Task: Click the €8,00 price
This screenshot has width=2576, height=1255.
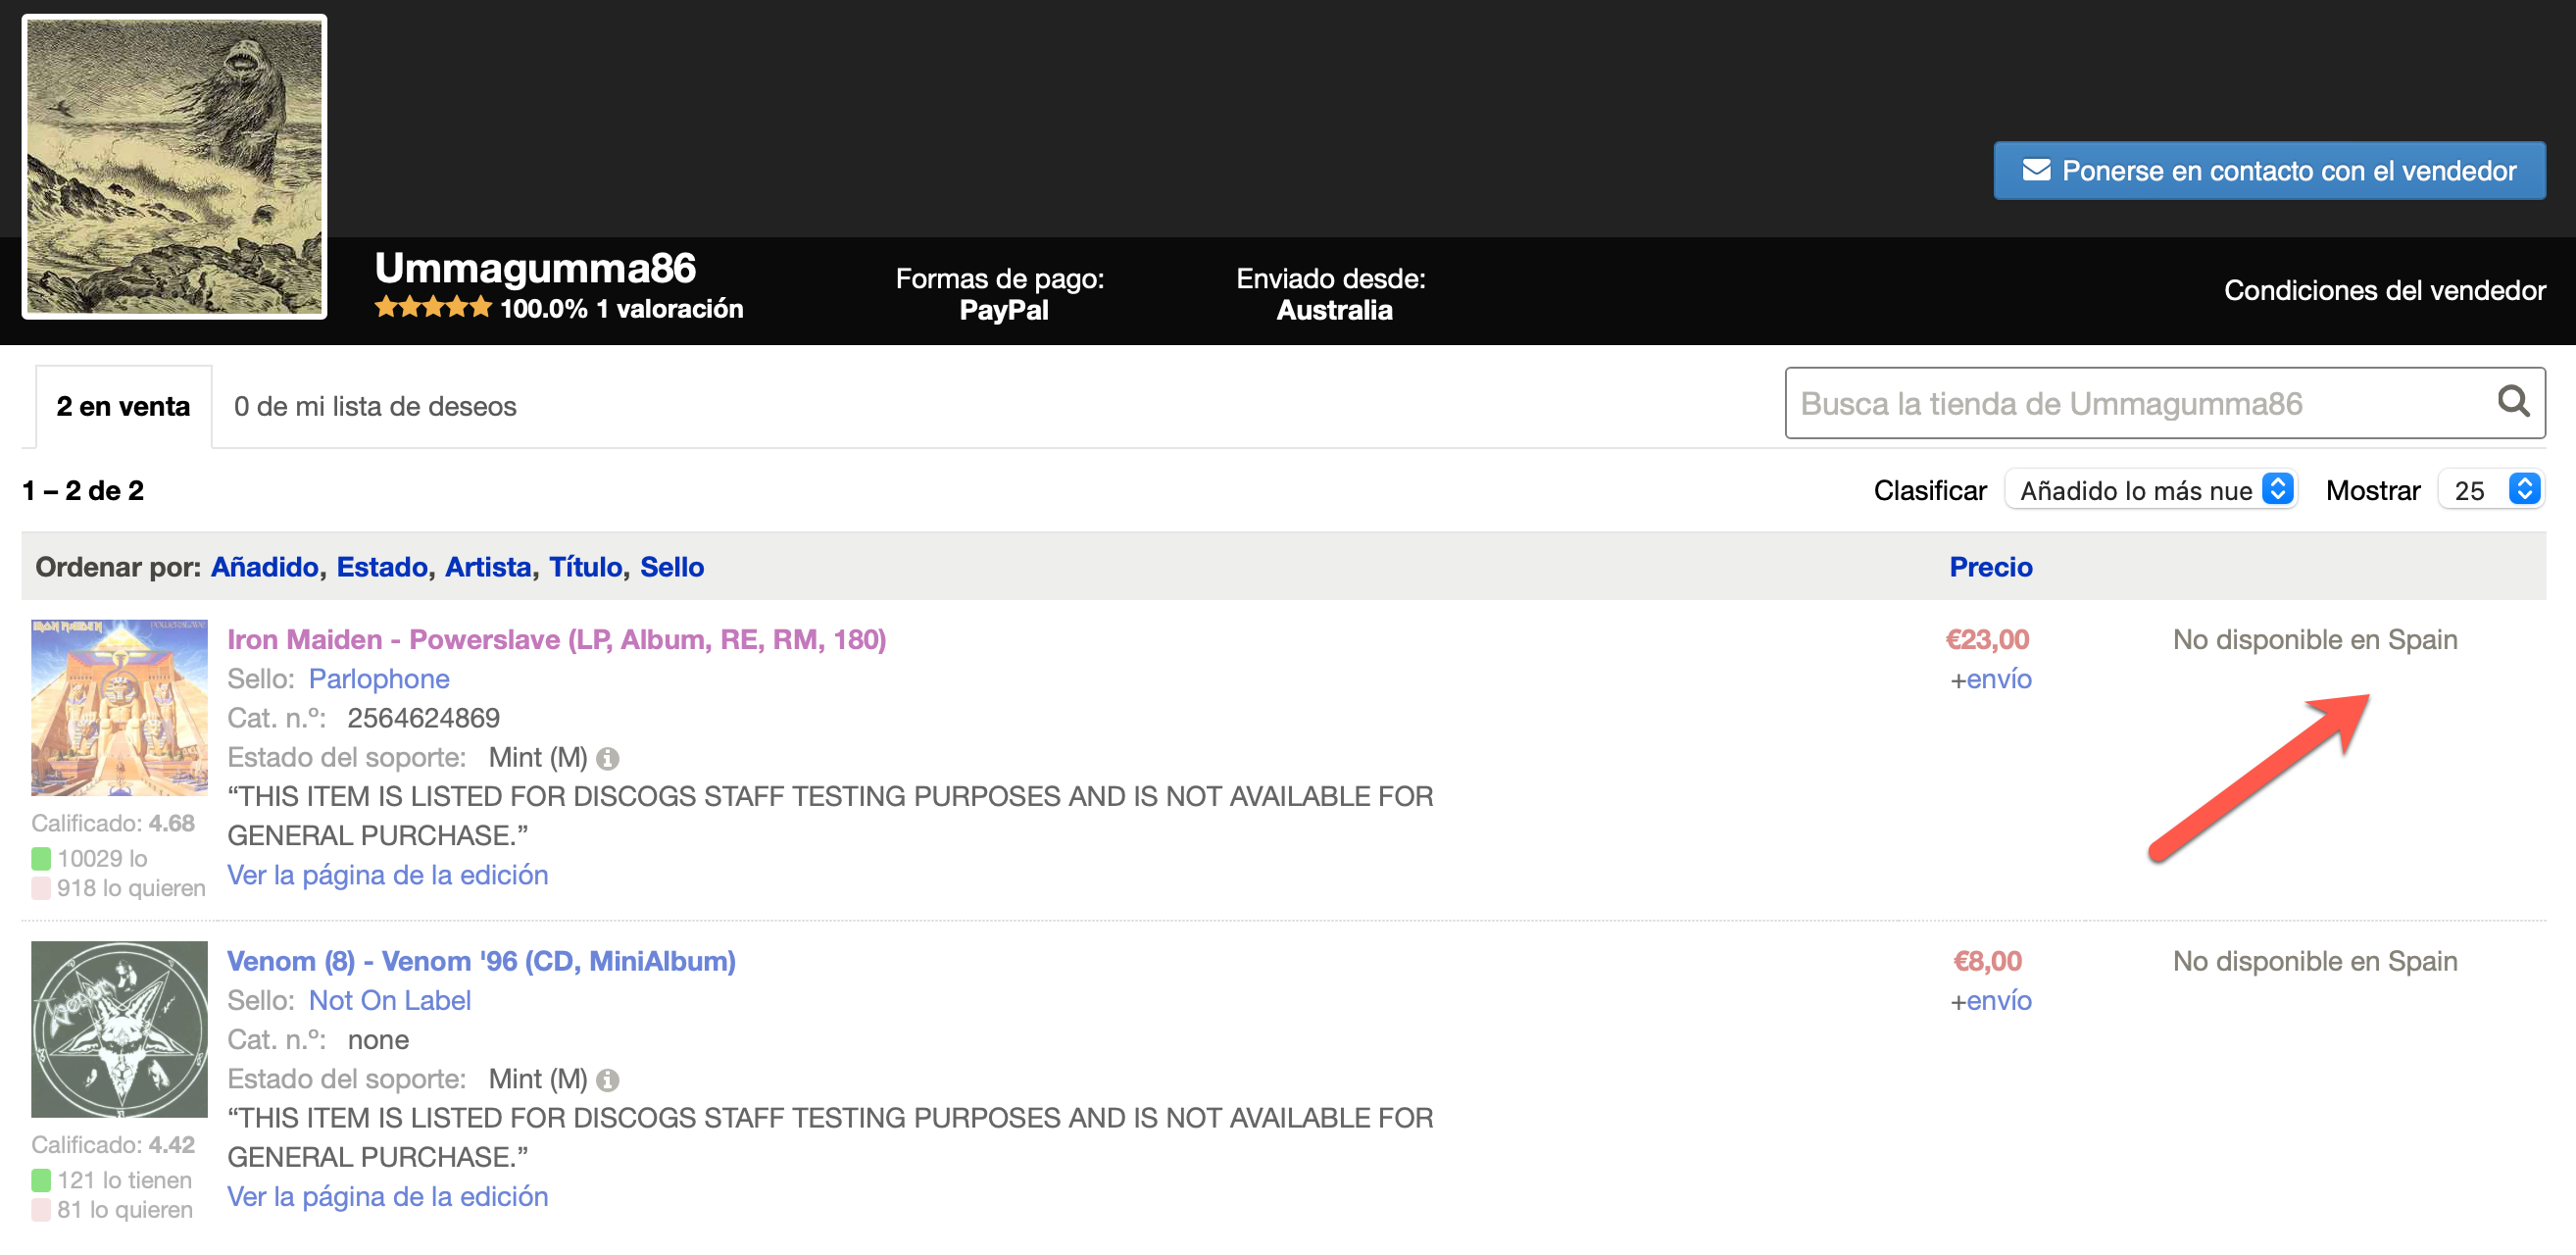Action: pyautogui.click(x=1987, y=962)
